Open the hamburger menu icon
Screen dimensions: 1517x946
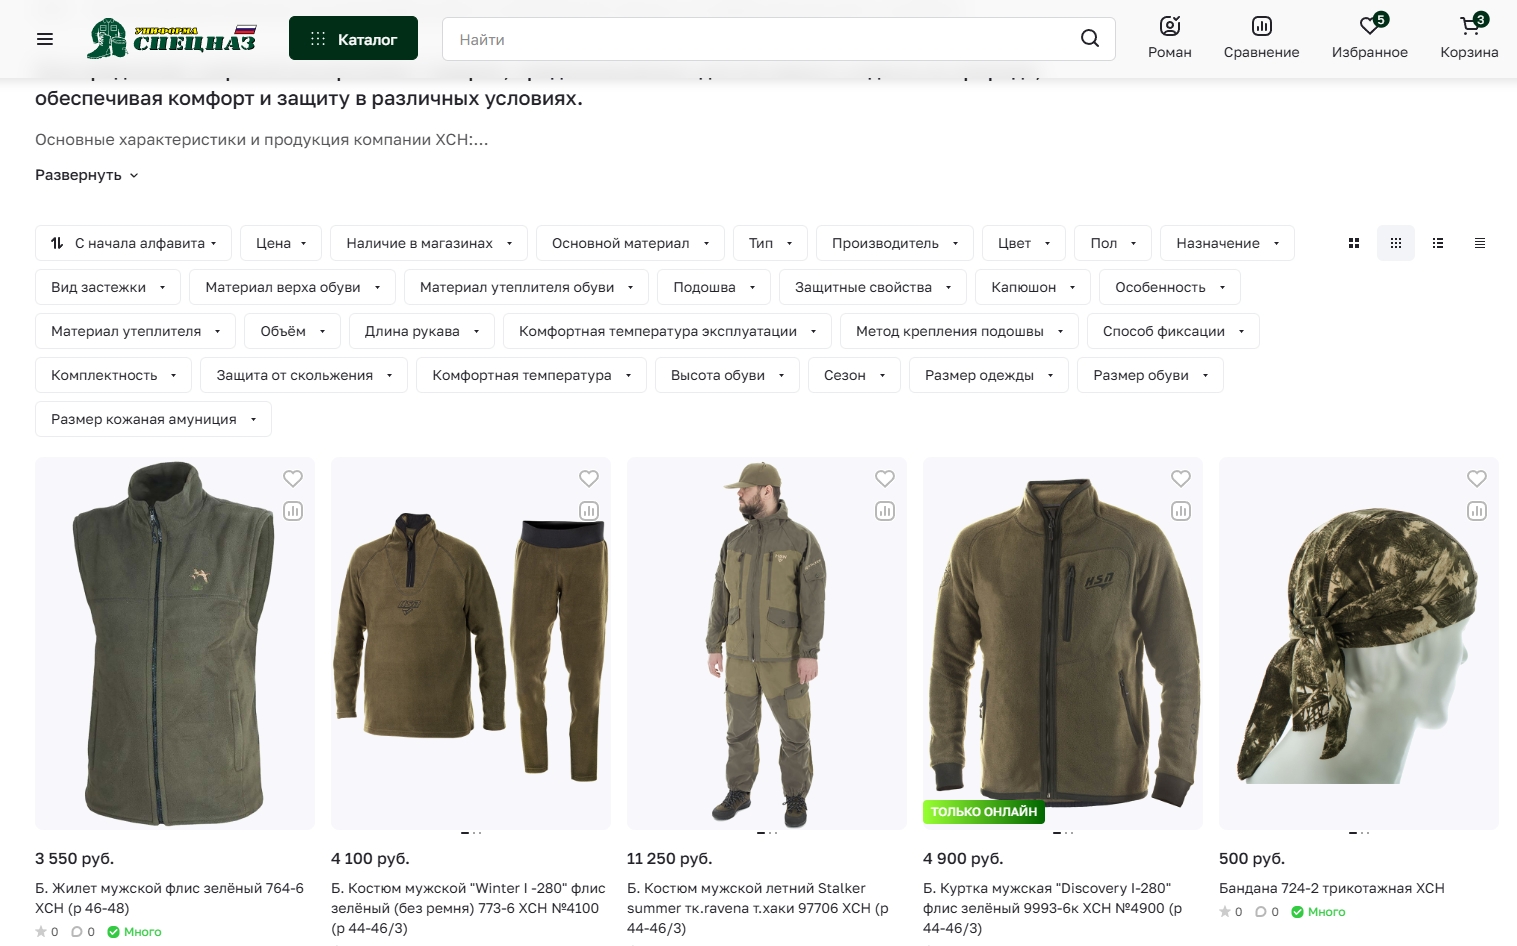point(45,39)
